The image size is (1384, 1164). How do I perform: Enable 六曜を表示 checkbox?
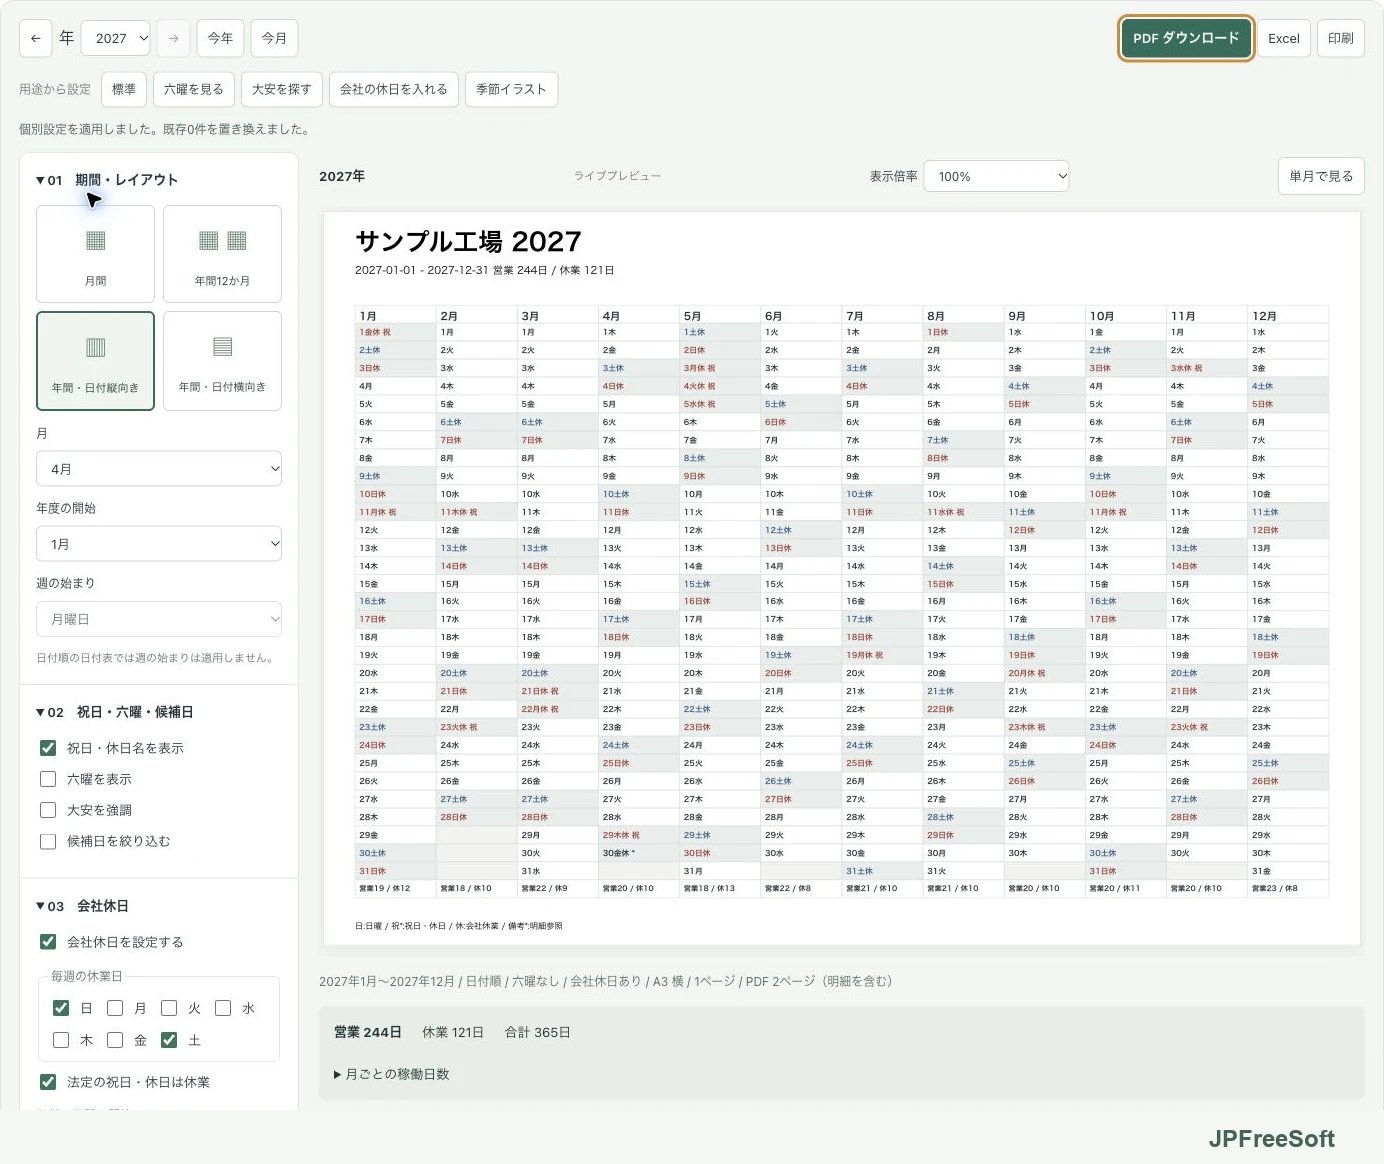point(48,779)
